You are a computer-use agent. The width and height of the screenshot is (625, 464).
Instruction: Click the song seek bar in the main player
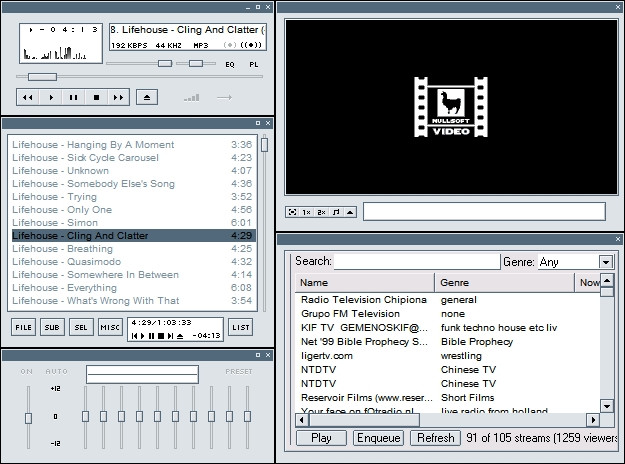click(x=140, y=77)
